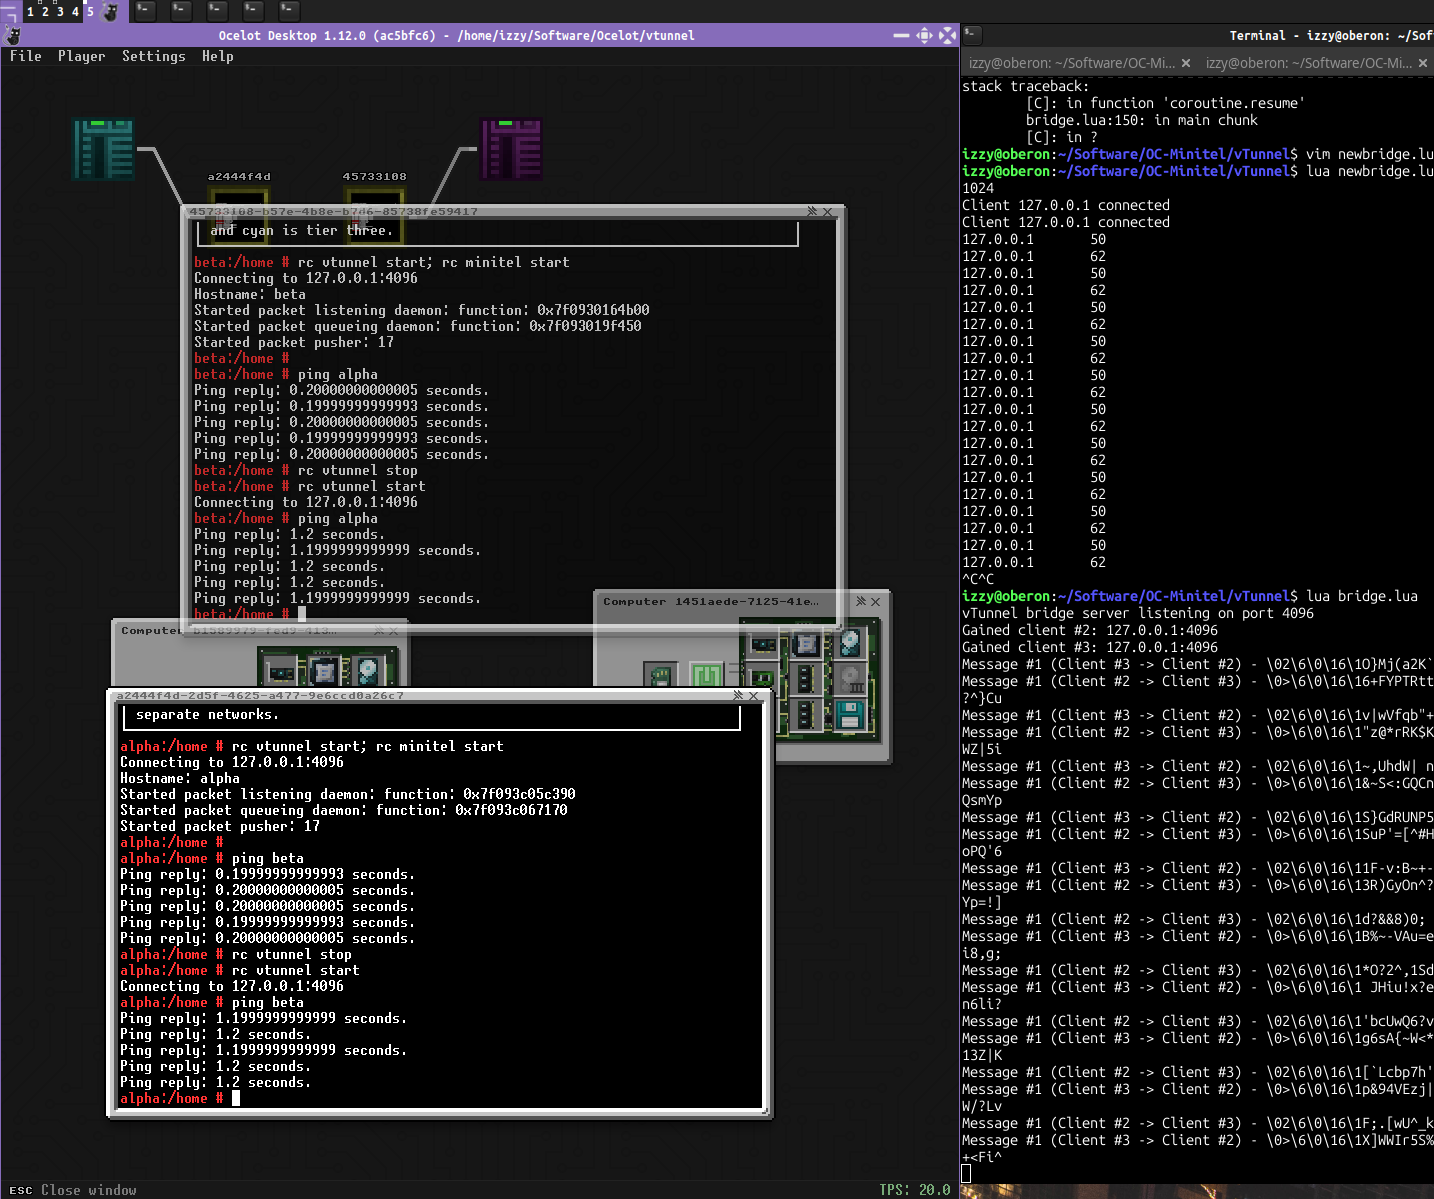Screen dimensions: 1434x1199
Task: Select the cyan relay block in workspace
Action: click(x=104, y=150)
